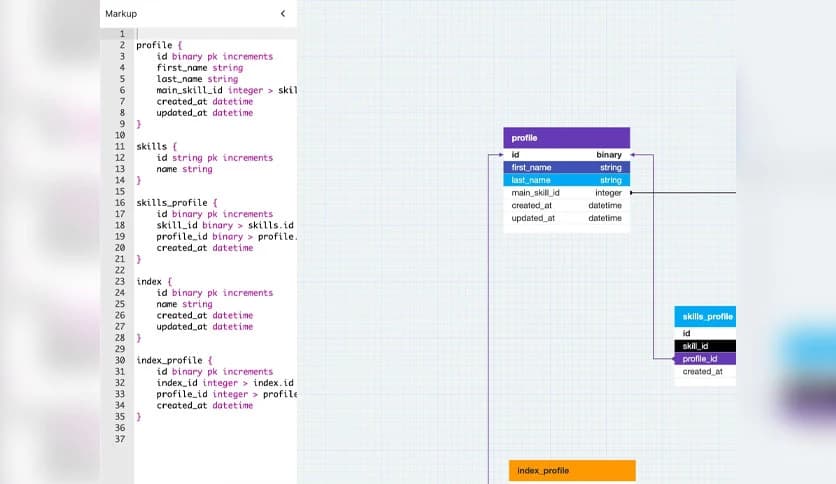
Task: Place cursor on empty line 37
Action: pos(200,438)
